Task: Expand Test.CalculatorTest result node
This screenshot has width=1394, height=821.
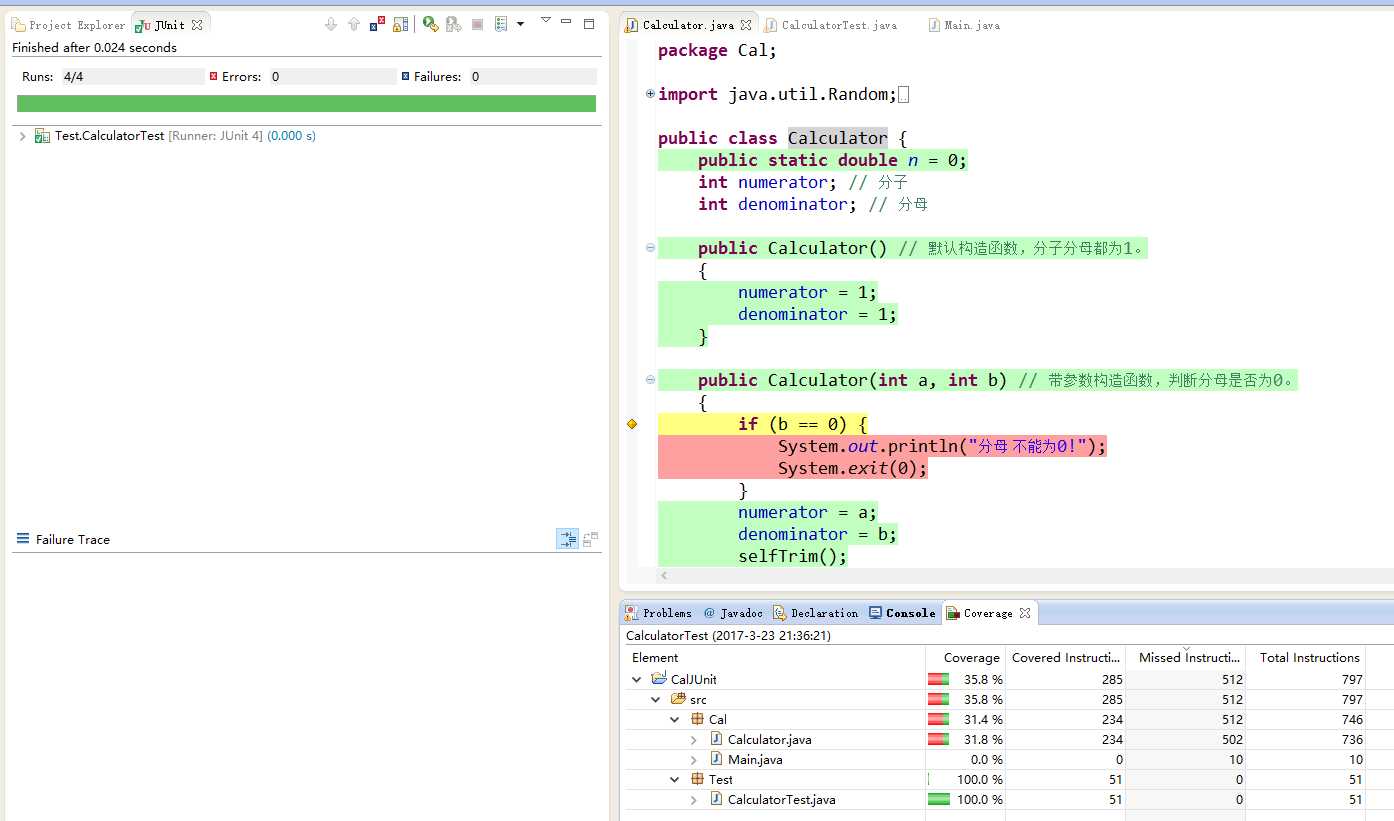Action: pos(22,136)
